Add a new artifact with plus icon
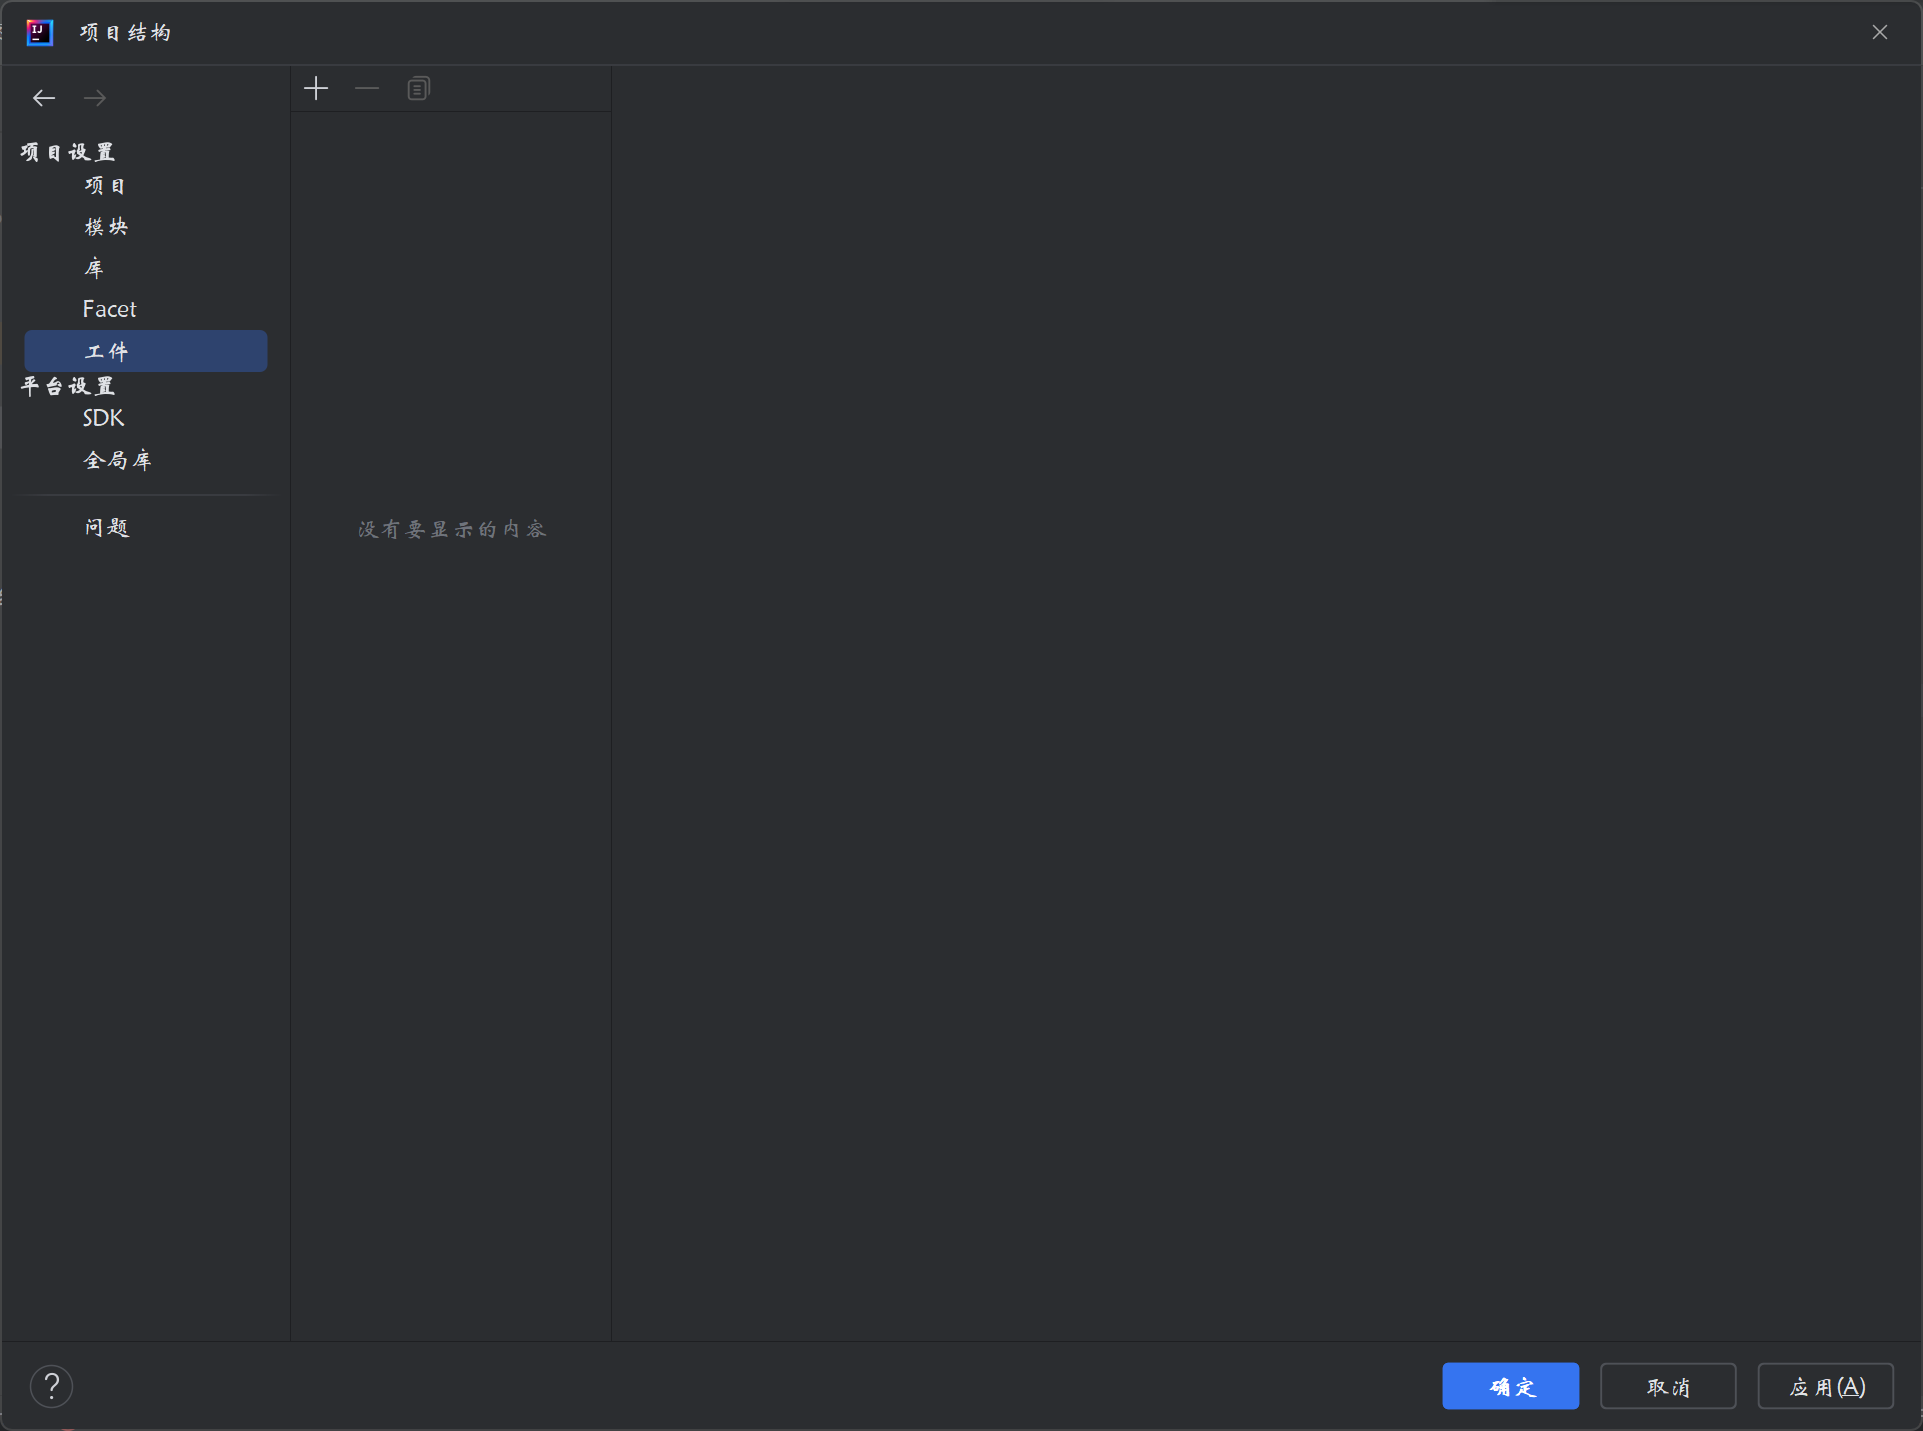Viewport: 1923px width, 1431px height. [x=316, y=89]
